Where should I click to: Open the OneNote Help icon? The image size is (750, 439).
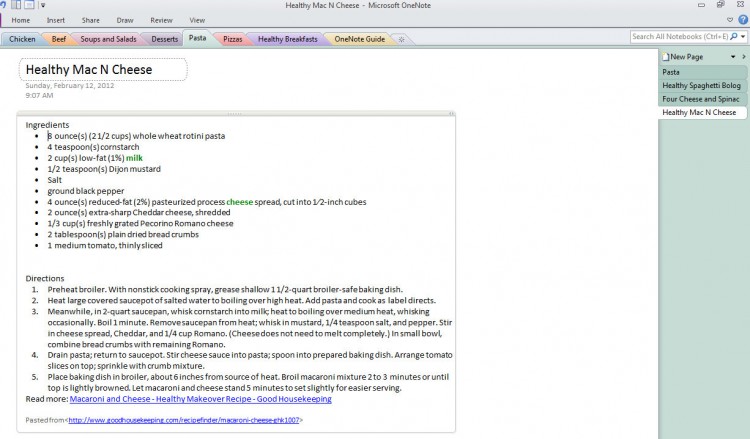pyautogui.click(x=742, y=20)
